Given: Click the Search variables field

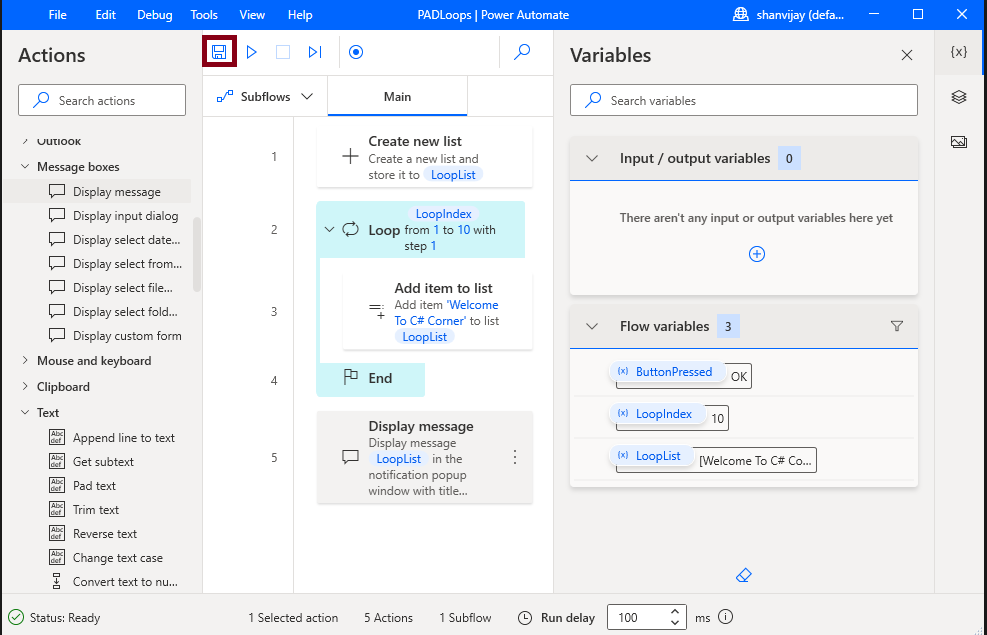Looking at the screenshot, I should pos(743,100).
